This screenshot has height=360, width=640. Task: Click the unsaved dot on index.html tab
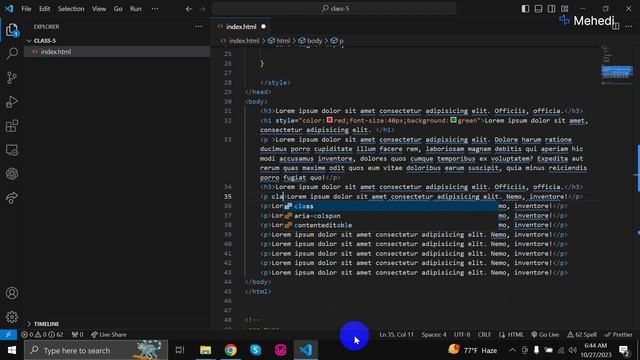263,27
